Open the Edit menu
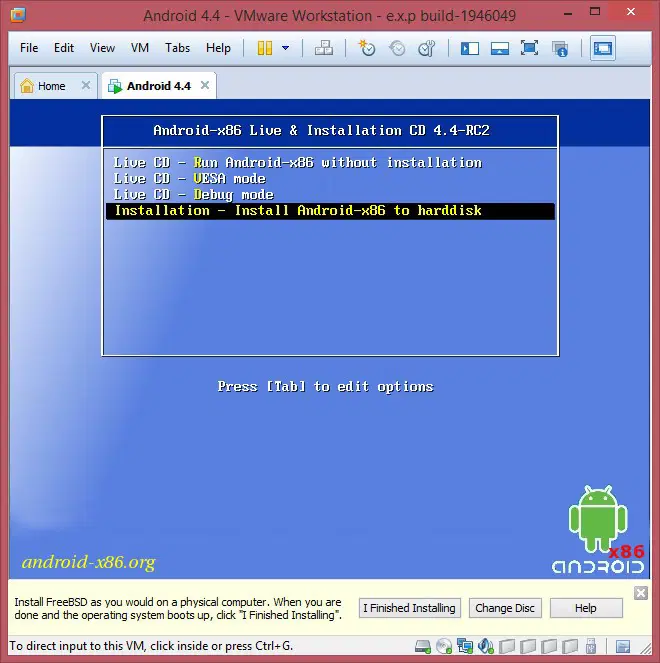 (x=64, y=48)
